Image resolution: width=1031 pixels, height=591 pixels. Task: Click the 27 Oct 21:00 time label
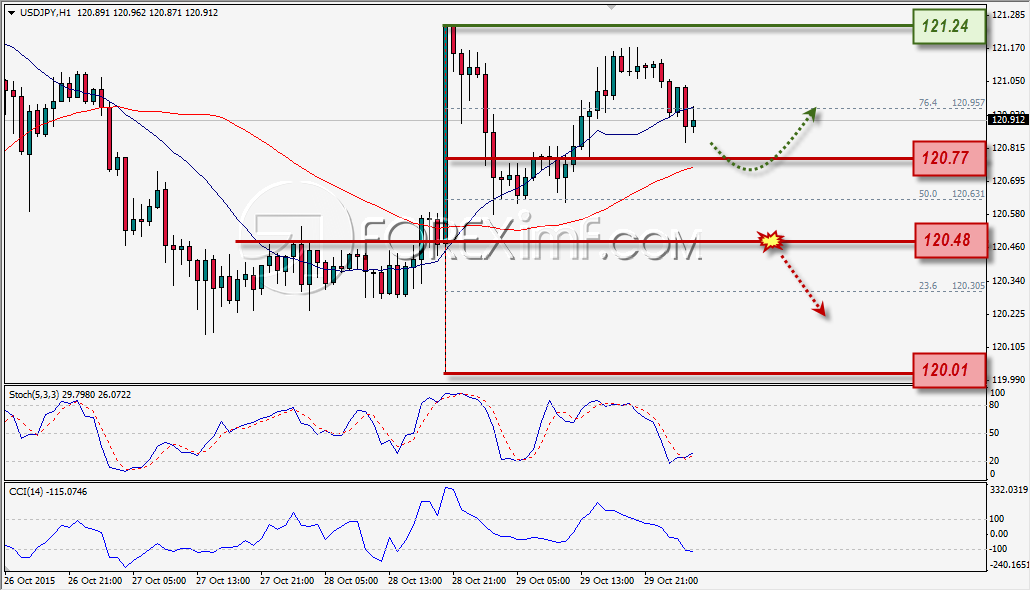click(287, 581)
